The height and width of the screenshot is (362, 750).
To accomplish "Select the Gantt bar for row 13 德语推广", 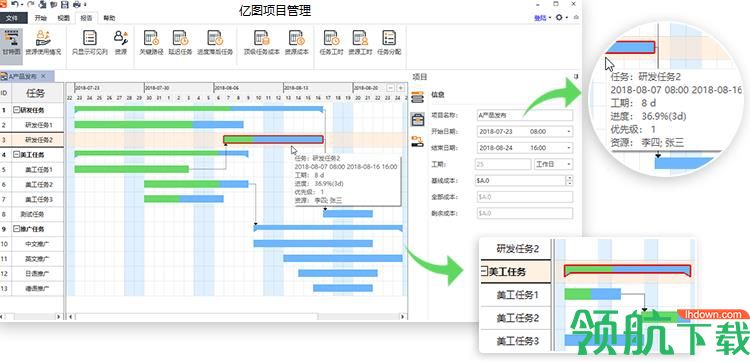I will 343,288.
